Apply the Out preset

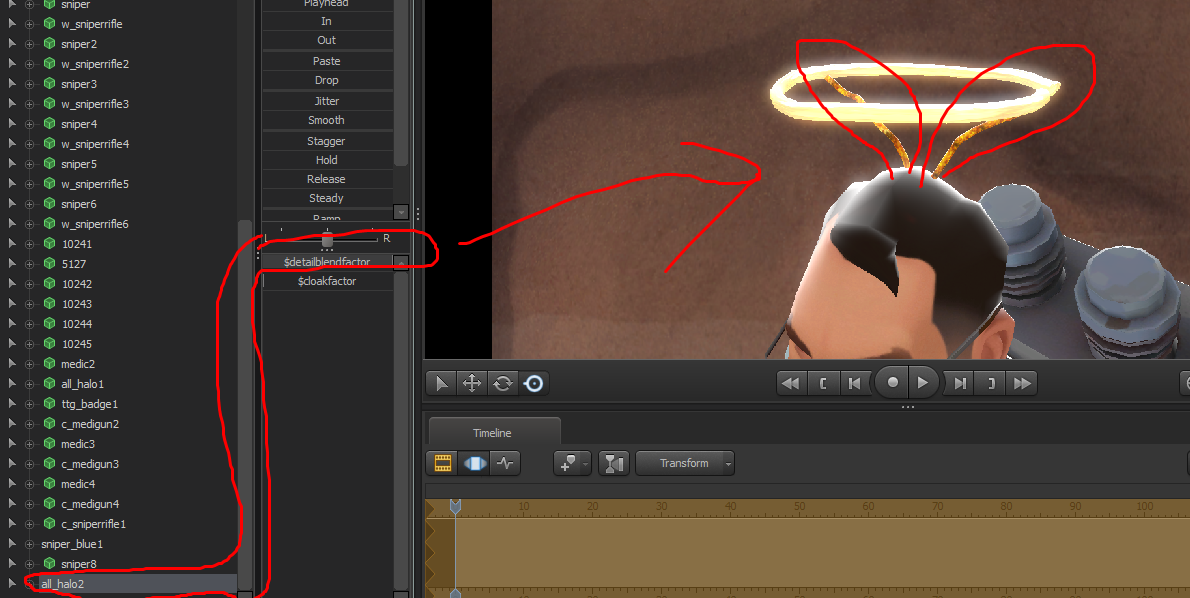pyautogui.click(x=327, y=40)
